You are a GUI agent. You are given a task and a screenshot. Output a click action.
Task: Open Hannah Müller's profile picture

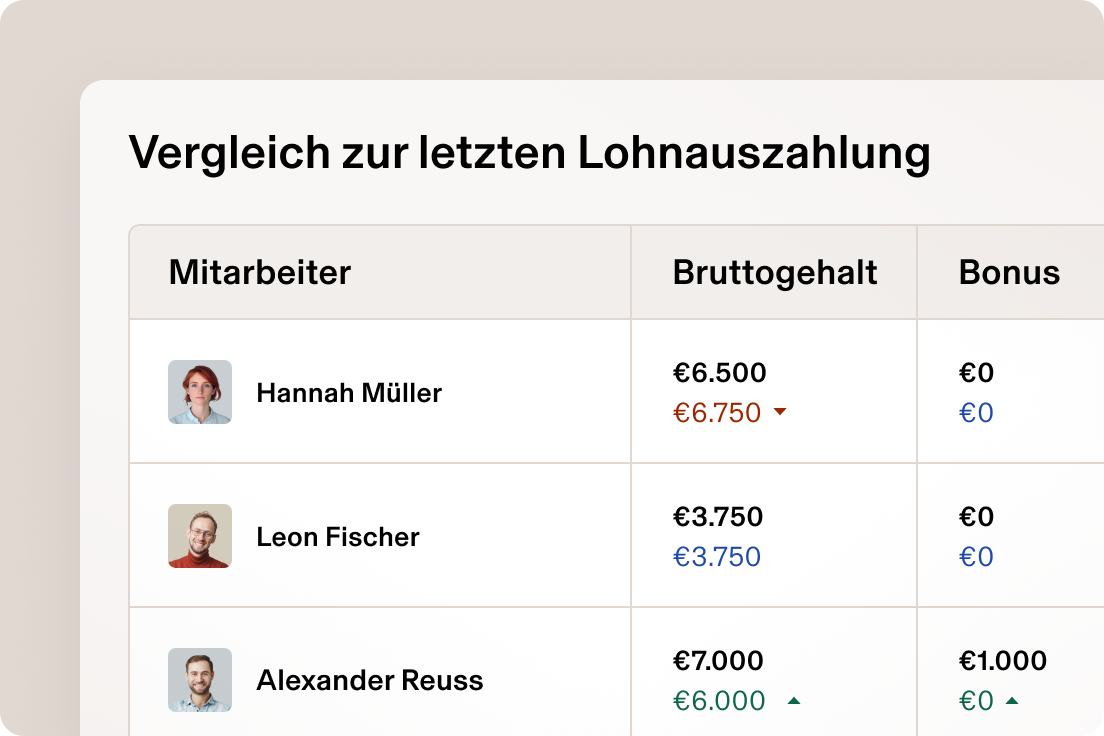(199, 392)
